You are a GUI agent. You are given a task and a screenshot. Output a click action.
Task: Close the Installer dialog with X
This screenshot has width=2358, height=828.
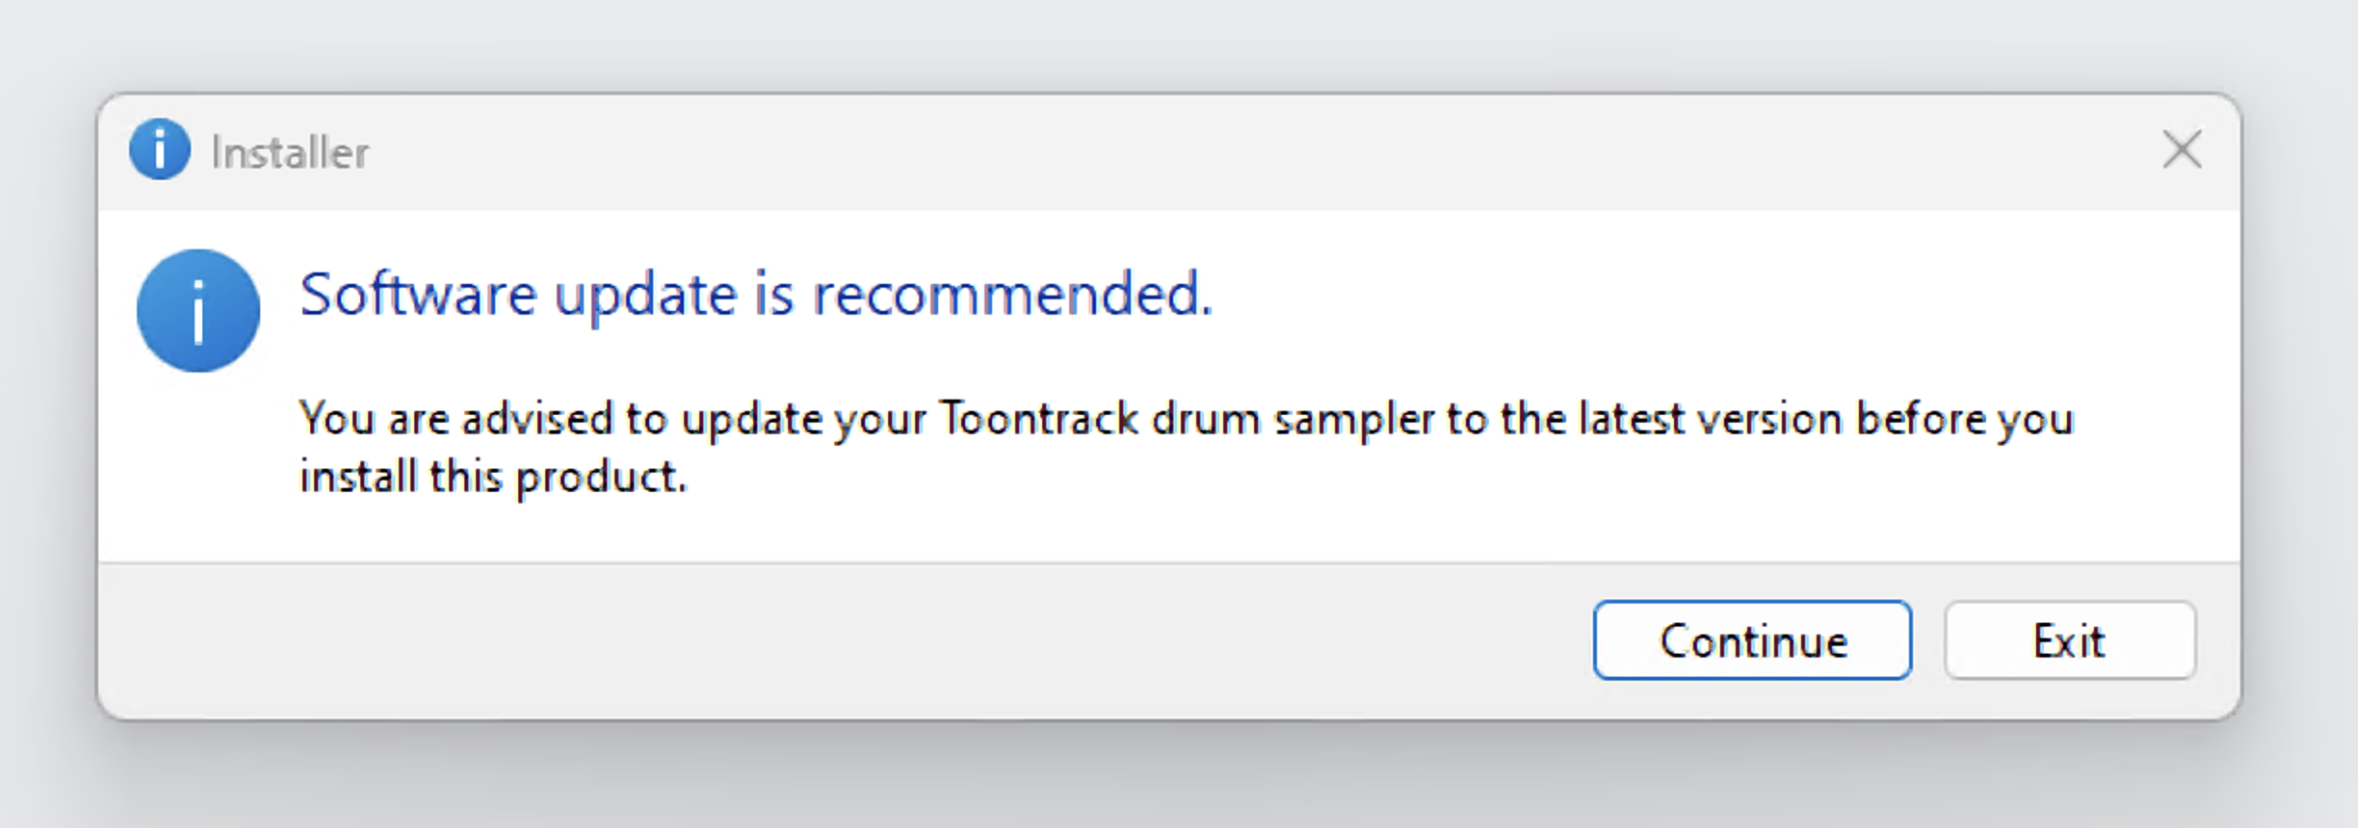coord(2181,151)
